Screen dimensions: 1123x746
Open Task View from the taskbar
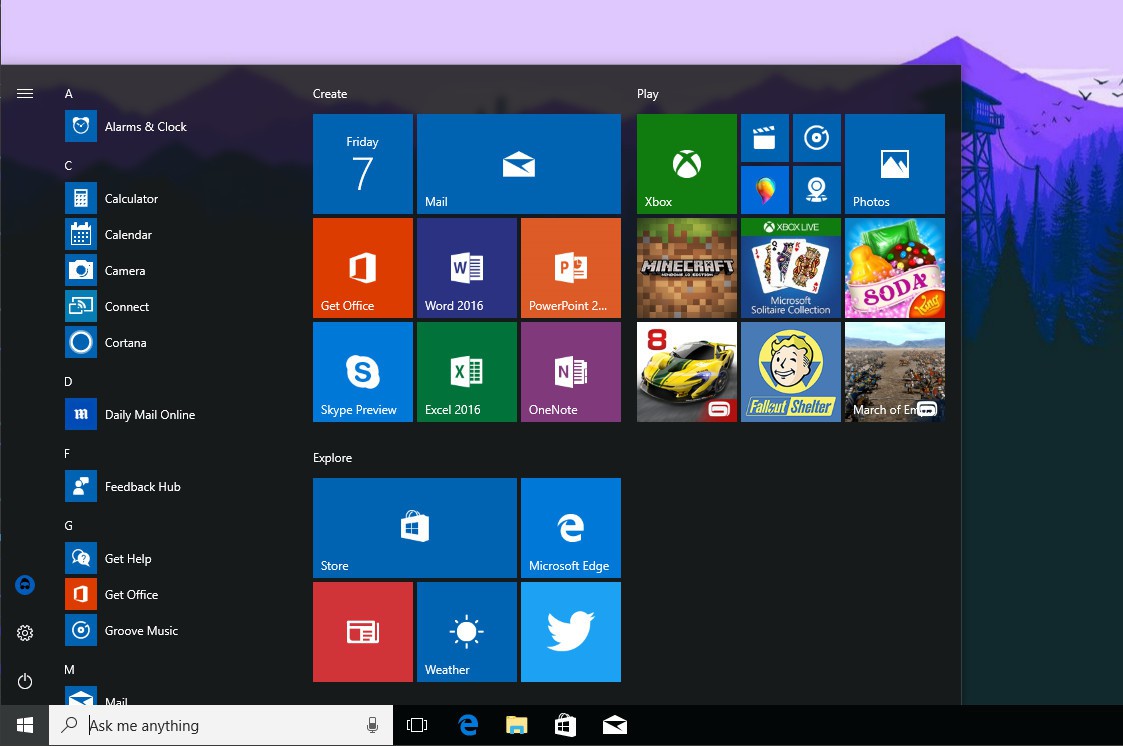click(417, 726)
